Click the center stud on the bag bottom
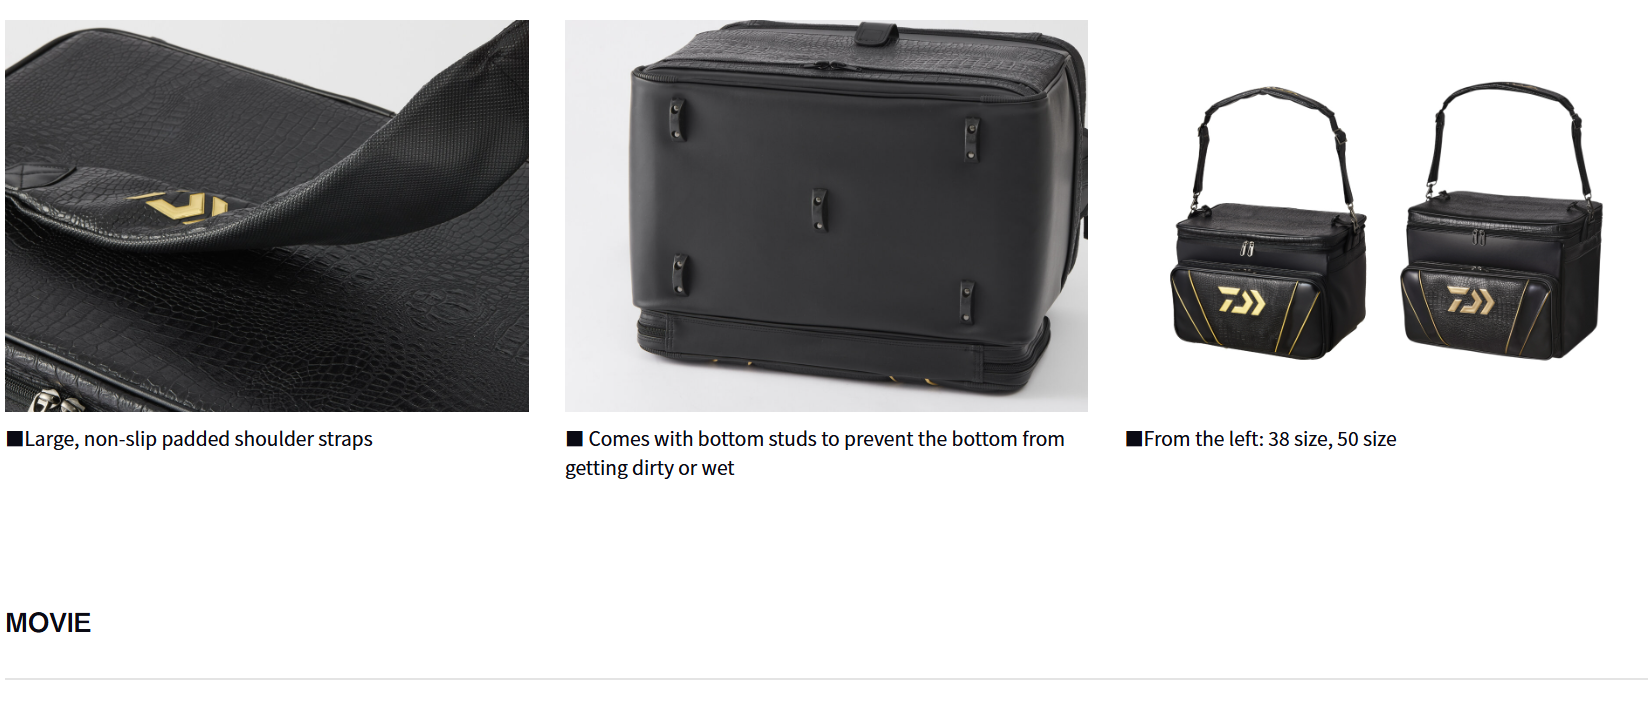Viewport: 1648px width, 704px height. click(819, 209)
